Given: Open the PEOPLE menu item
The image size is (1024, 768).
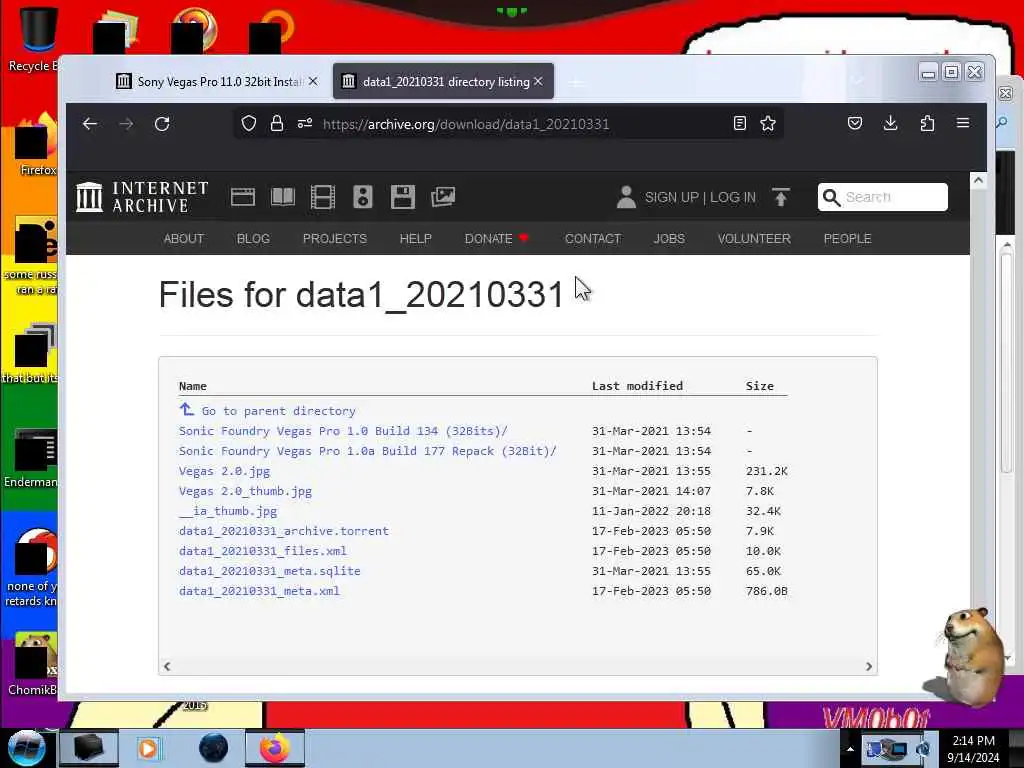Looking at the screenshot, I should pyautogui.click(x=847, y=238).
